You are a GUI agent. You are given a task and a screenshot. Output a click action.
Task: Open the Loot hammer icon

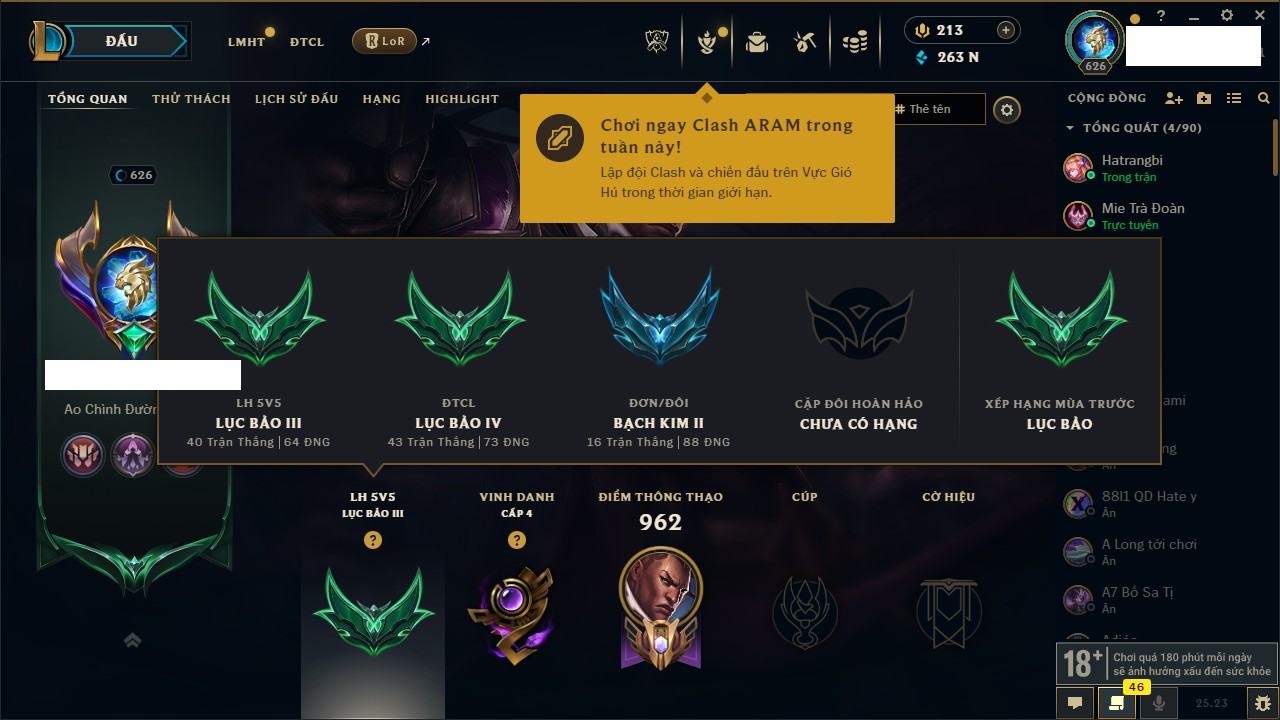(x=805, y=41)
